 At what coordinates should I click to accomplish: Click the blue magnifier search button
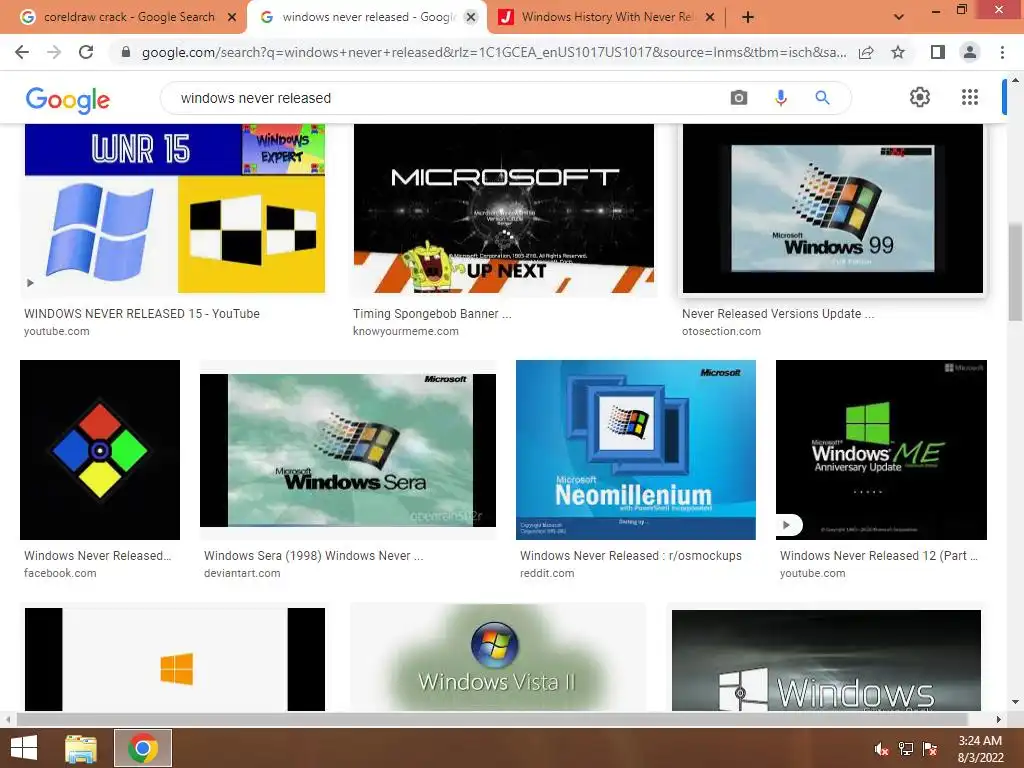tap(822, 98)
